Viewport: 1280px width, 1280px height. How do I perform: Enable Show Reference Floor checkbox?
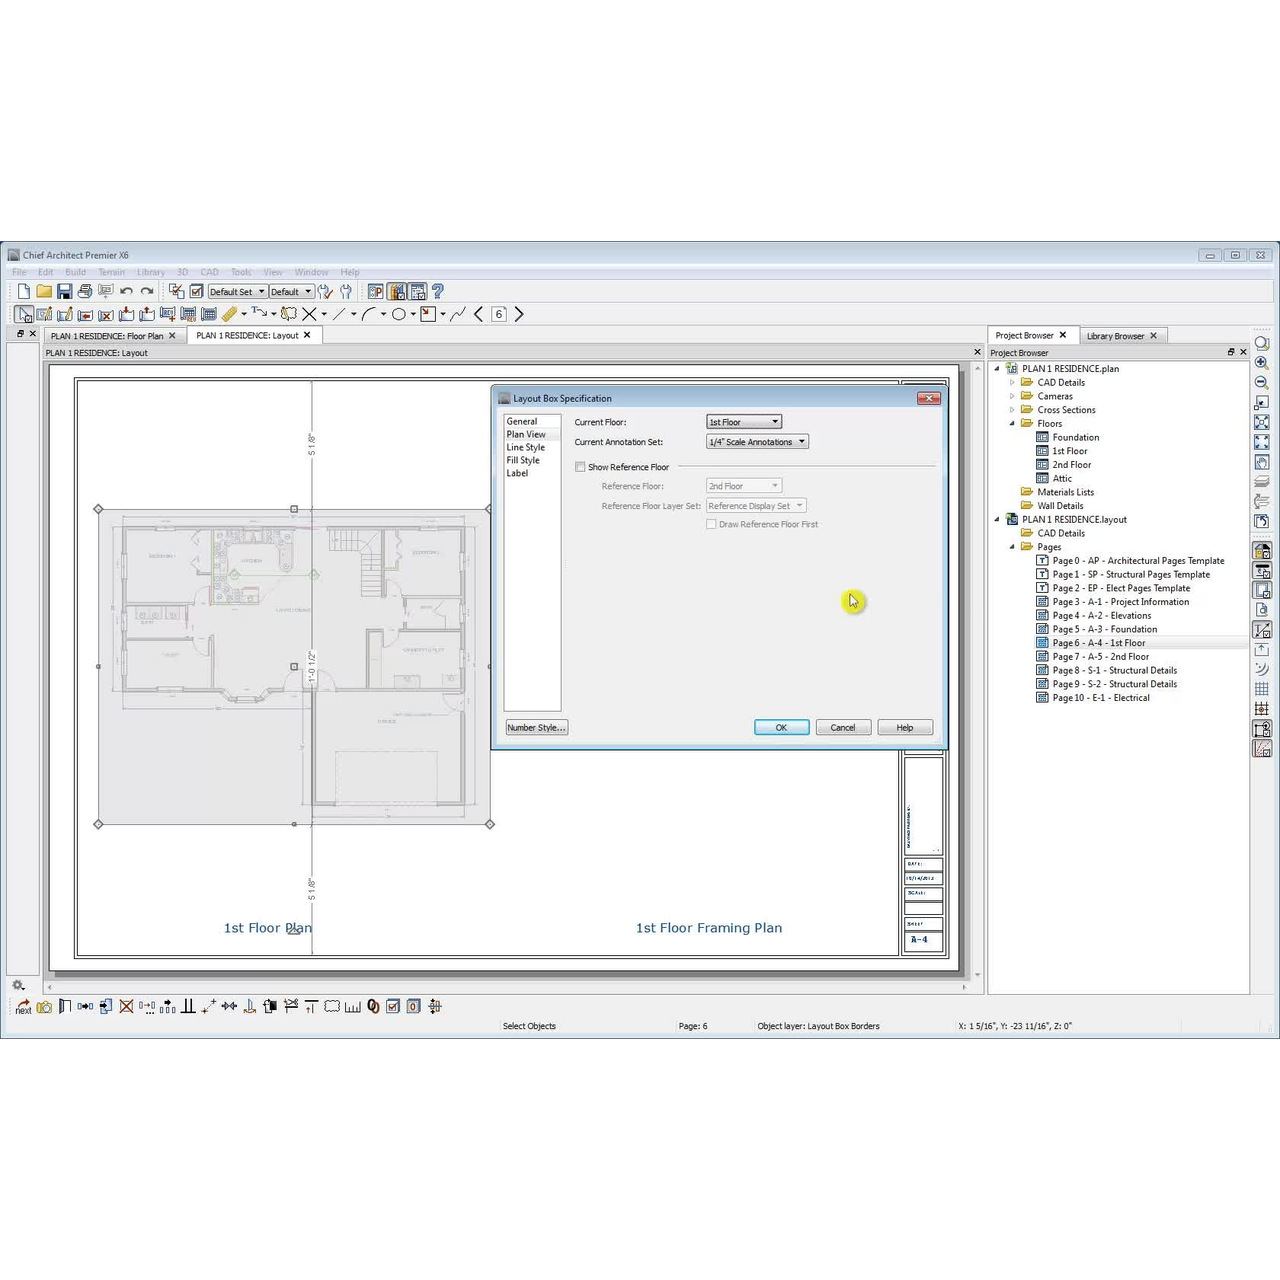pos(580,467)
